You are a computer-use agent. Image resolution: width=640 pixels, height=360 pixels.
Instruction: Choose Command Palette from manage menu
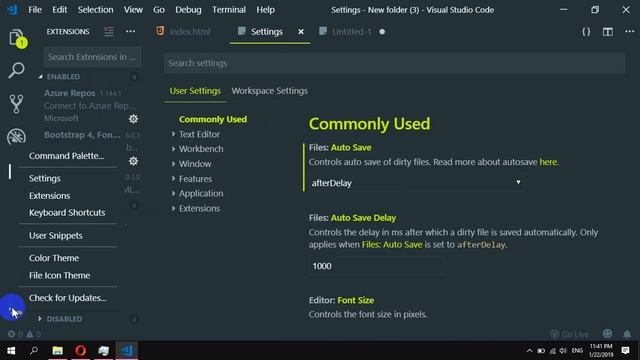pos(67,156)
